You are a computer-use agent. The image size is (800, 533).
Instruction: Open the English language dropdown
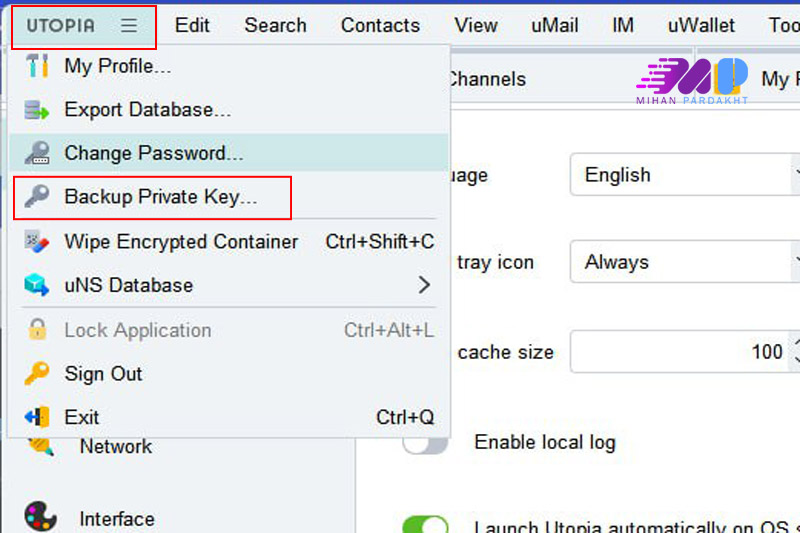685,175
